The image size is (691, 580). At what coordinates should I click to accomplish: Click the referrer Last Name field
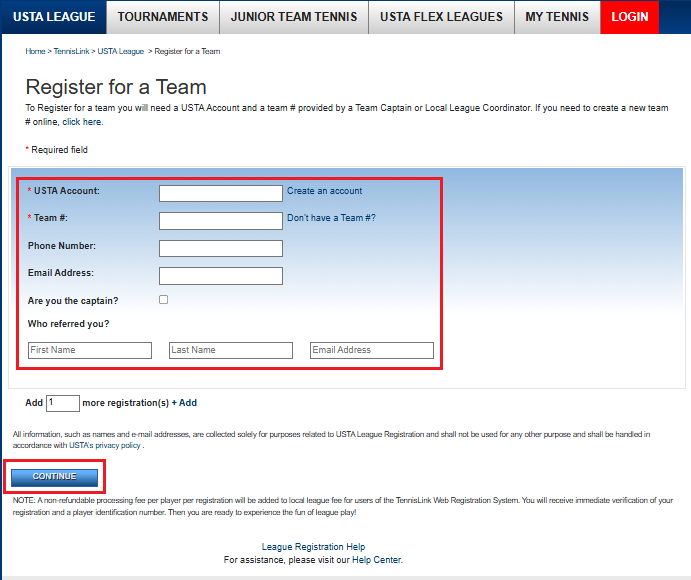tap(231, 350)
